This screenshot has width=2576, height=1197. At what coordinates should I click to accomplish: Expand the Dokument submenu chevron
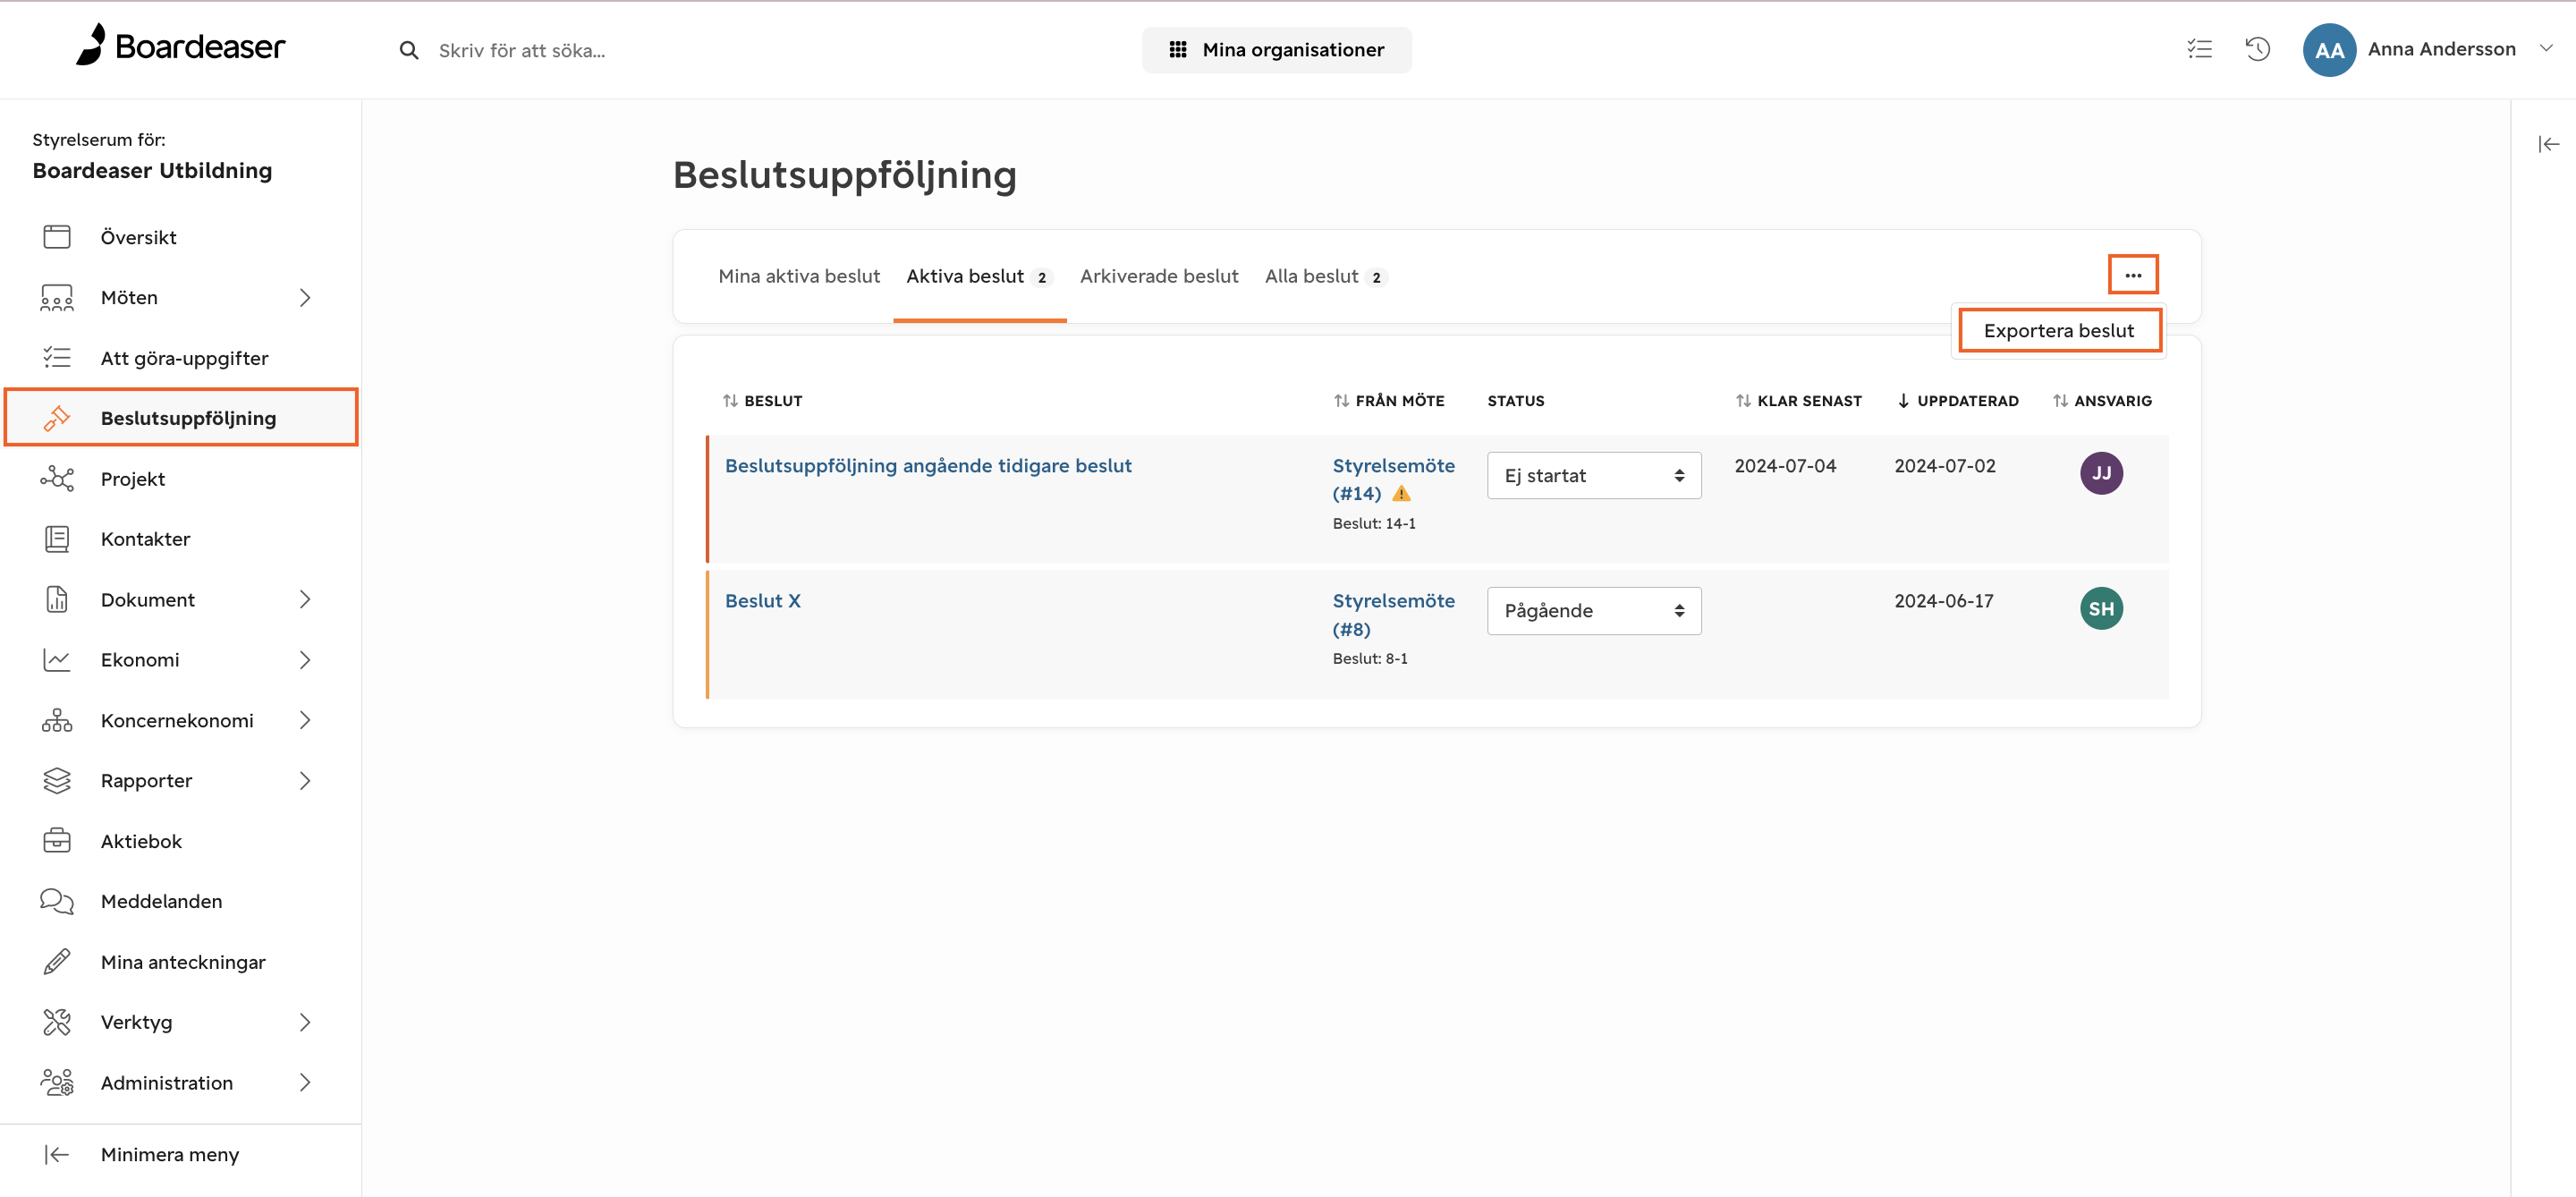click(x=305, y=599)
